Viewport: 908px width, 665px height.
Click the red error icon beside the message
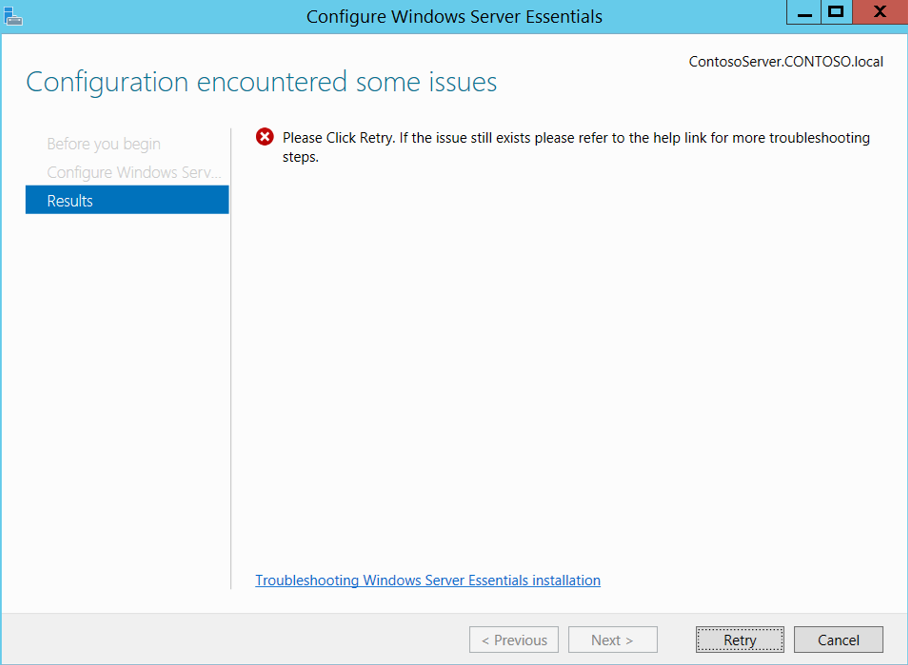pos(265,137)
